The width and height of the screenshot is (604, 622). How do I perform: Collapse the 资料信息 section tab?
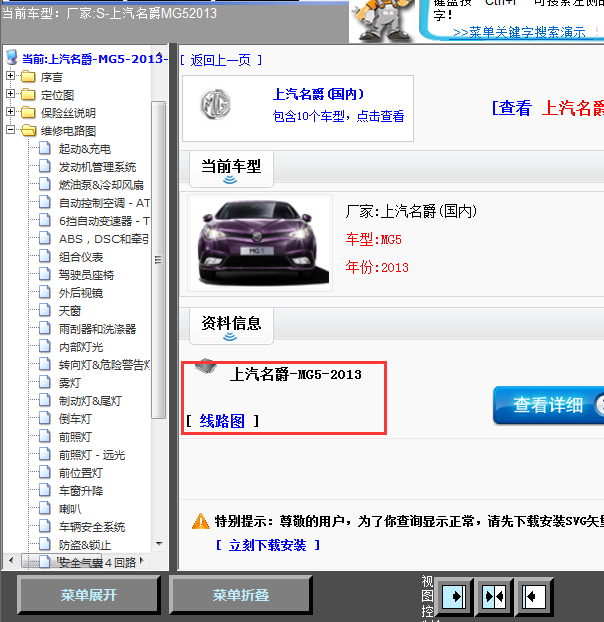pos(231,325)
